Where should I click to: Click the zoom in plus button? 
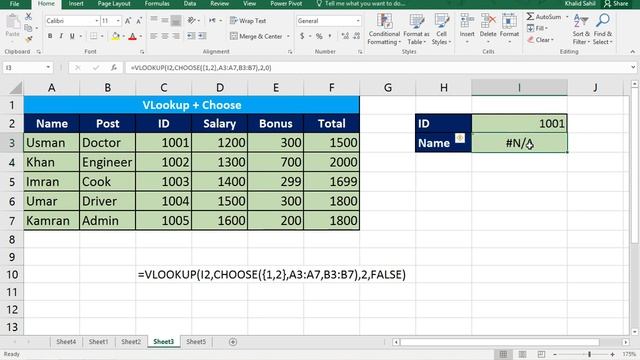(613, 354)
